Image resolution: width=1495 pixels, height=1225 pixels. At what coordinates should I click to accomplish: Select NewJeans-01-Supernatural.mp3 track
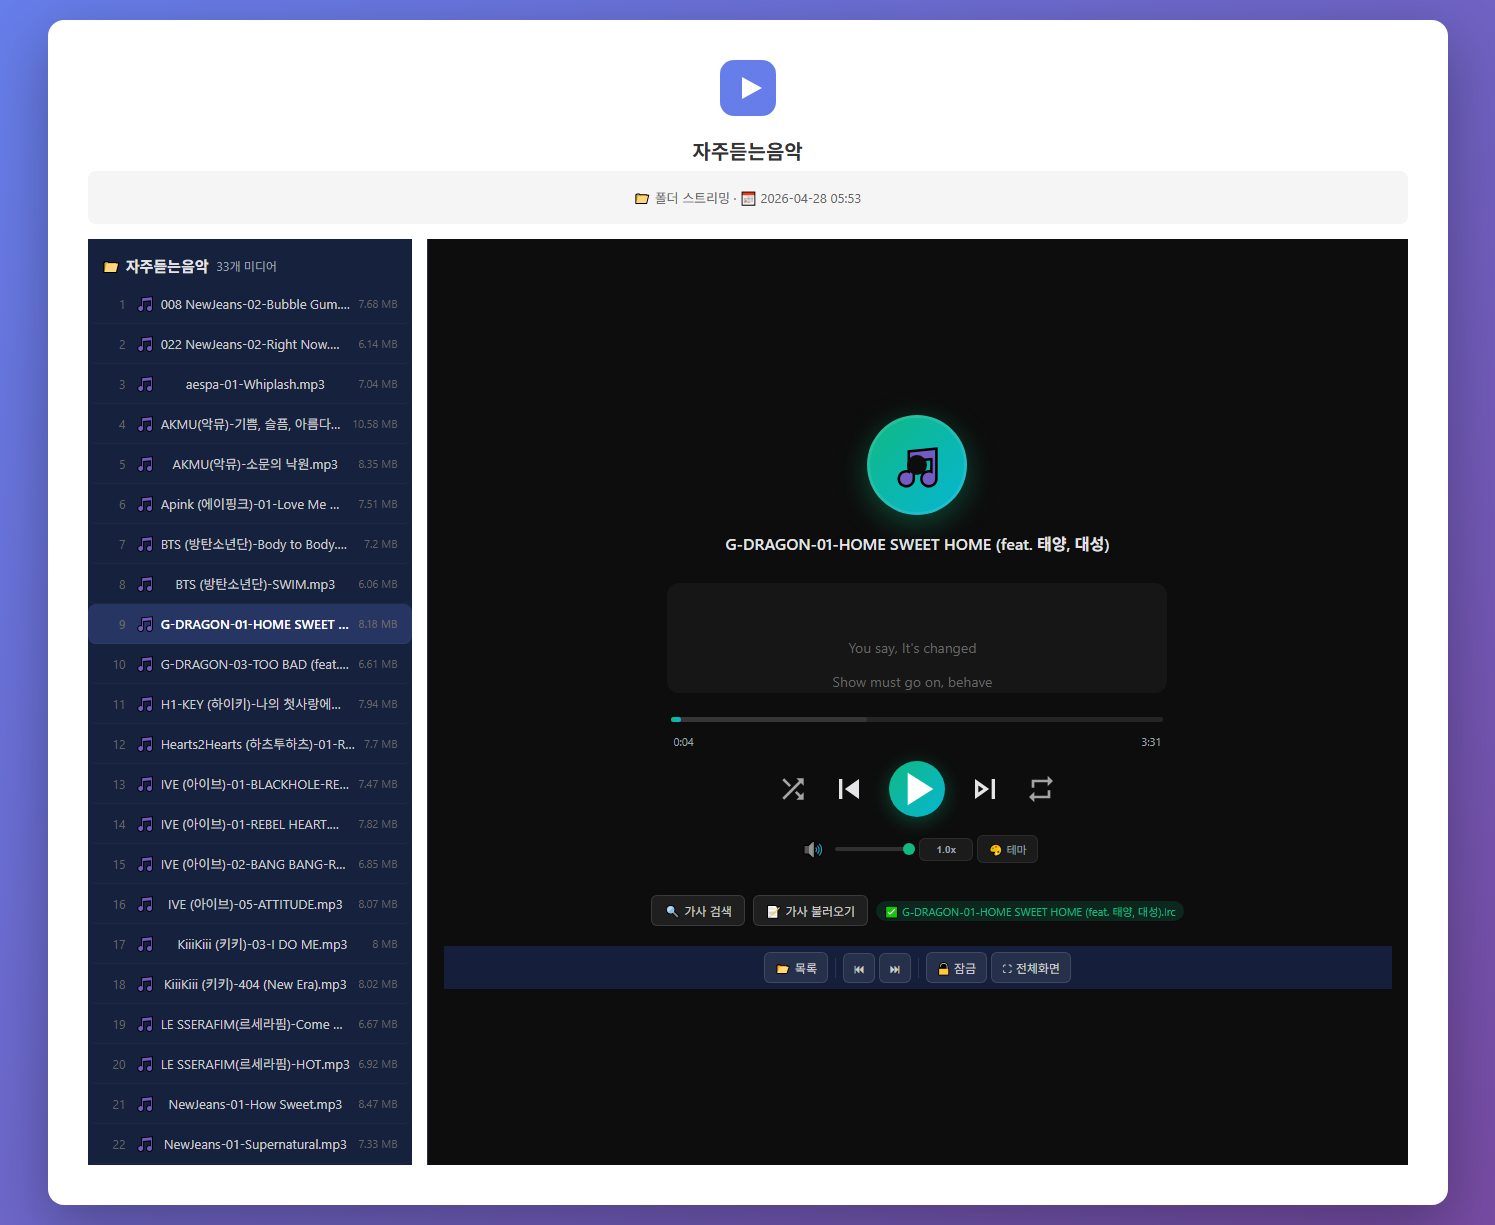255,1144
